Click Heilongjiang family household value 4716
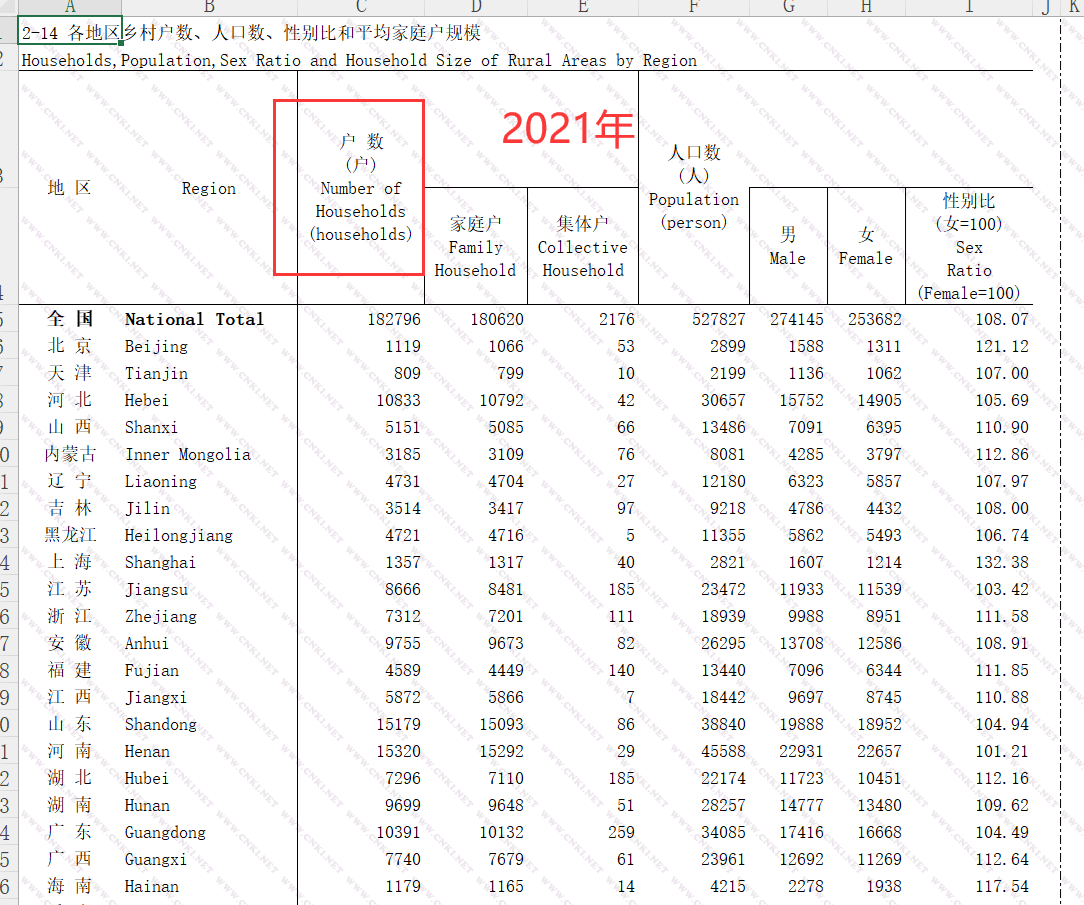Image resolution: width=1084 pixels, height=905 pixels. point(506,535)
